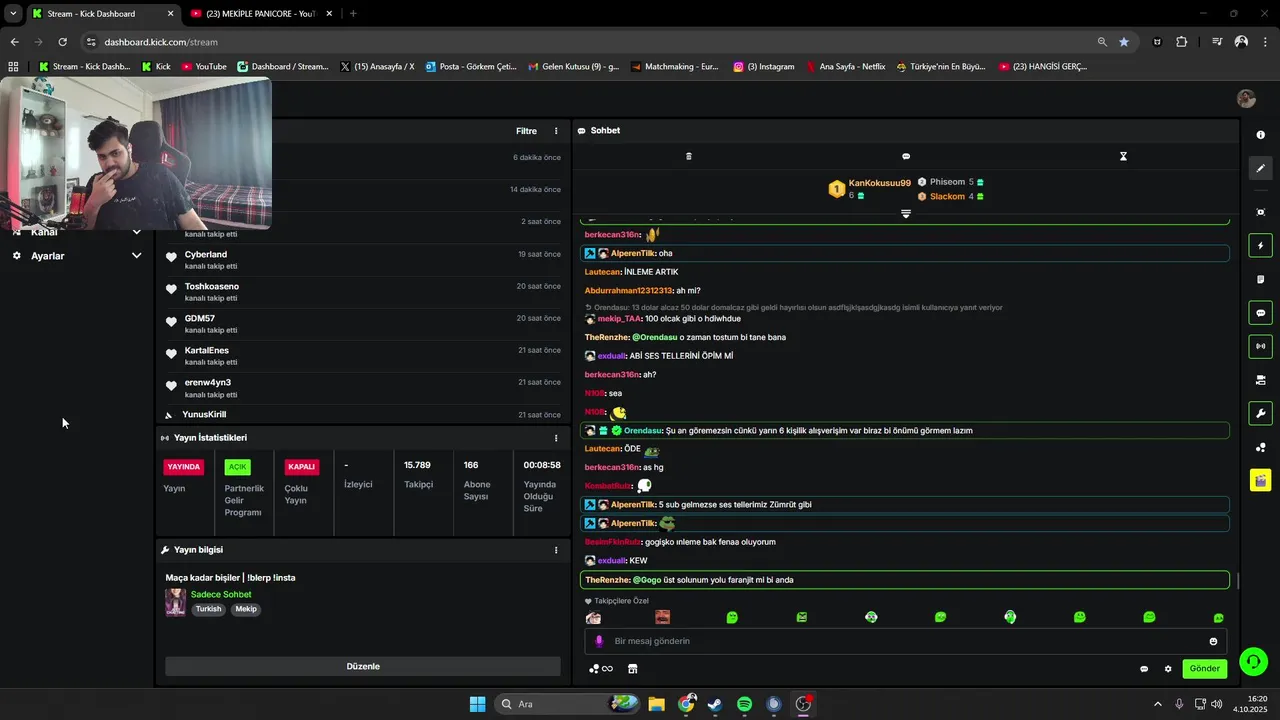Select the pencil edit icon in right sidebar
Image resolution: width=1280 pixels, height=720 pixels.
(x=1260, y=168)
